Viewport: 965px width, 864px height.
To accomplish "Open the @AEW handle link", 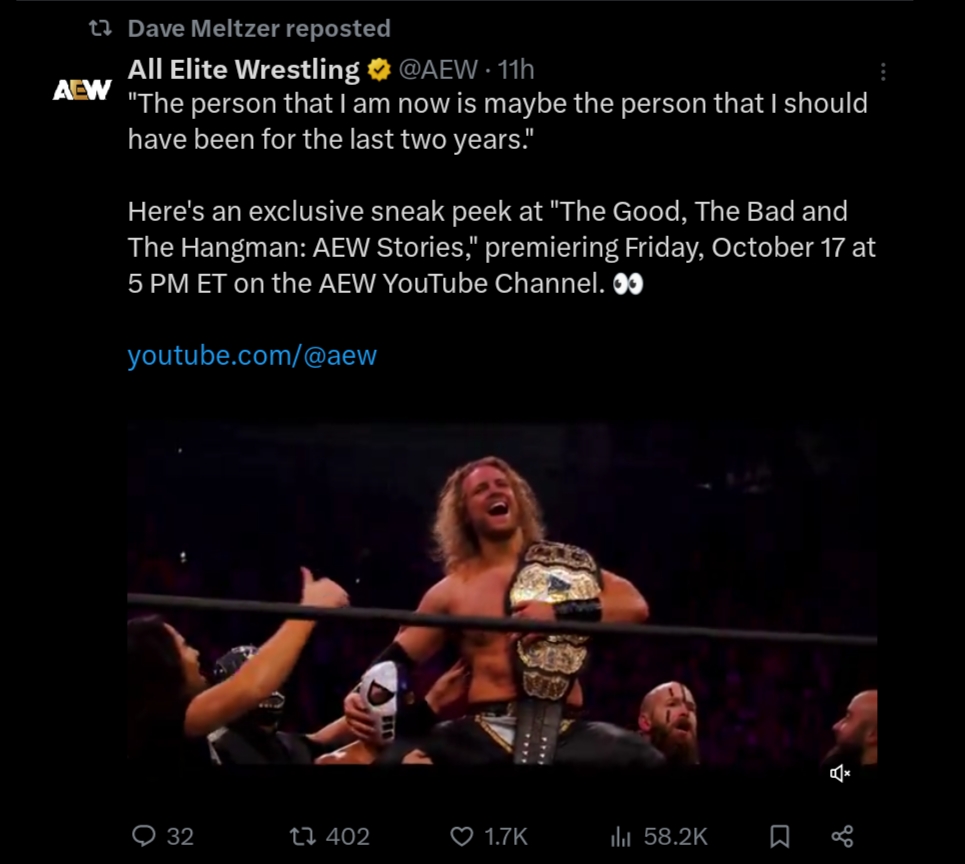I will point(438,70).
